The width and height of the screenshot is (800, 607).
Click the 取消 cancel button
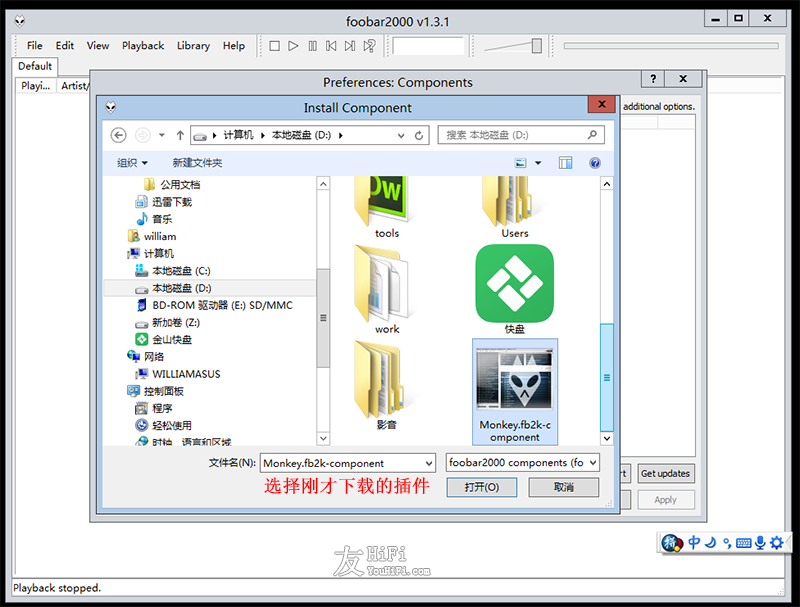coord(563,487)
